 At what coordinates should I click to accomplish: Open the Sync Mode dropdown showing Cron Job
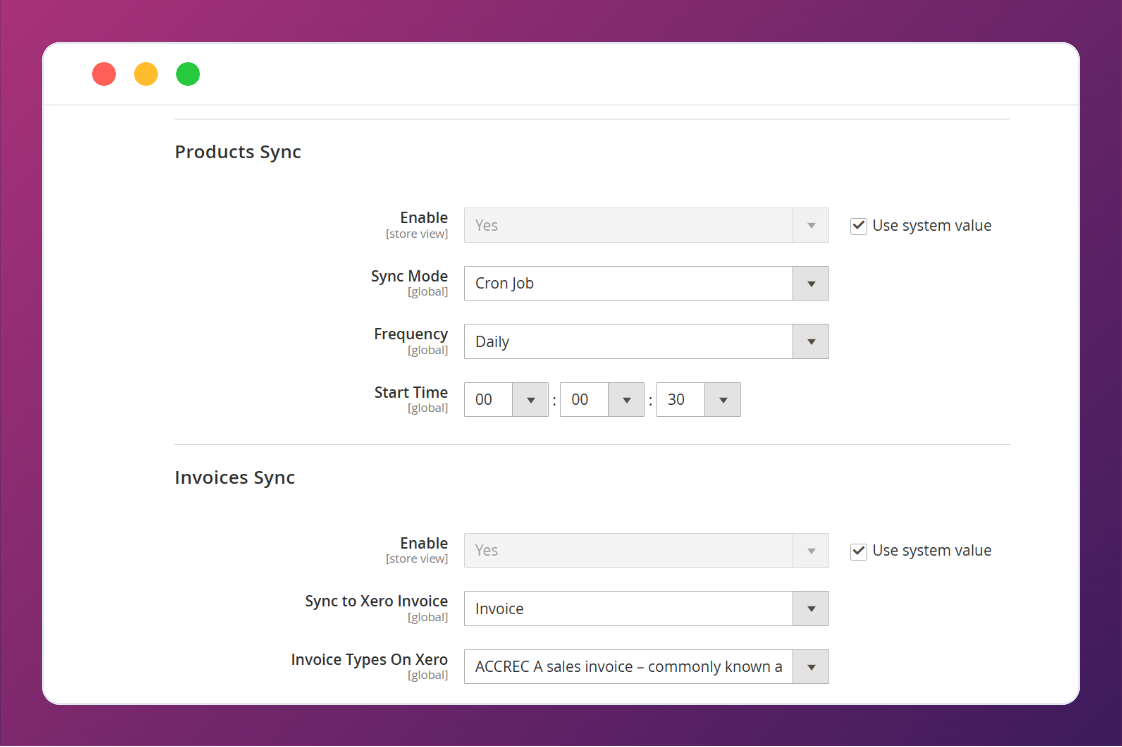coord(646,283)
